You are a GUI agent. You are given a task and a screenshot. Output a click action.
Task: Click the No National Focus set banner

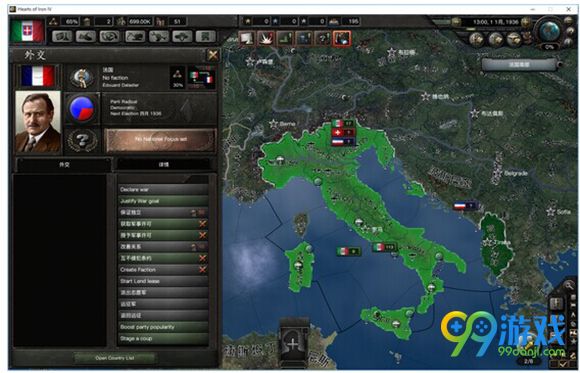(x=161, y=140)
